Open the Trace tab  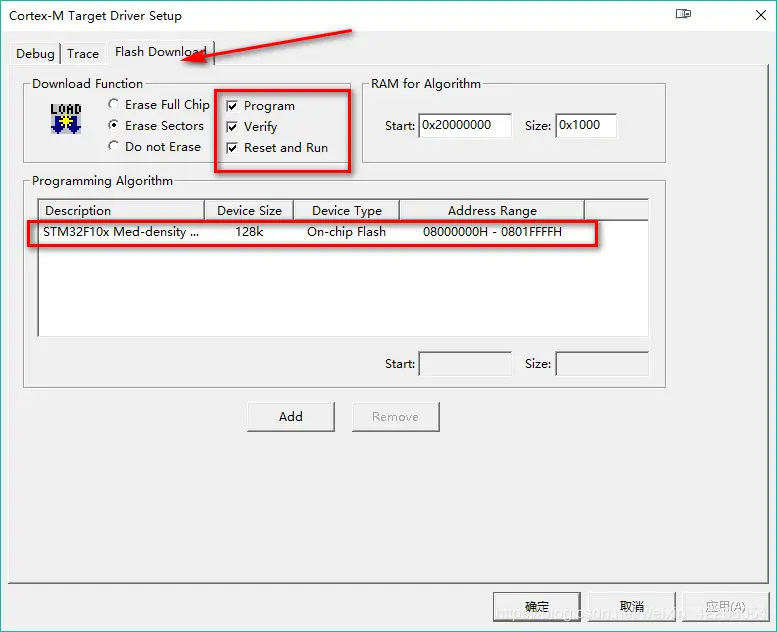point(83,54)
